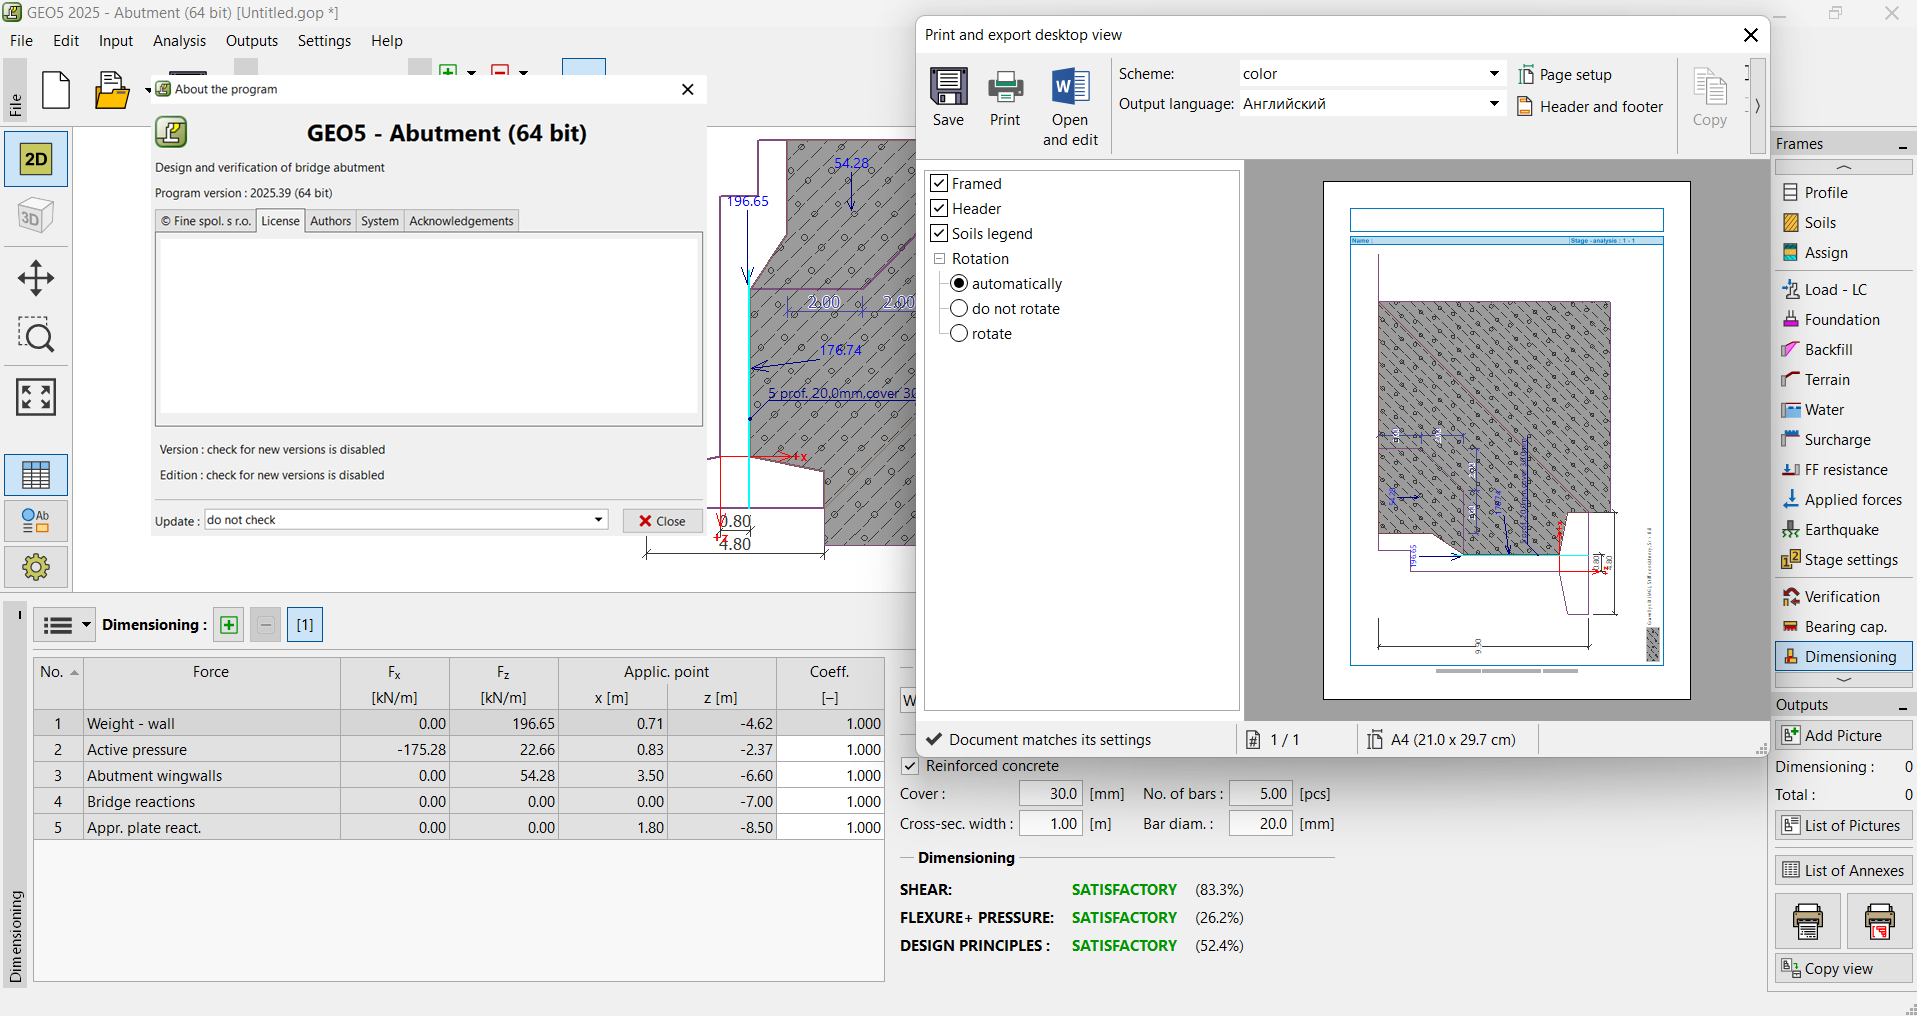The height and width of the screenshot is (1016, 1917).
Task: Toggle the Reinforced concrete checkbox
Action: [910, 766]
